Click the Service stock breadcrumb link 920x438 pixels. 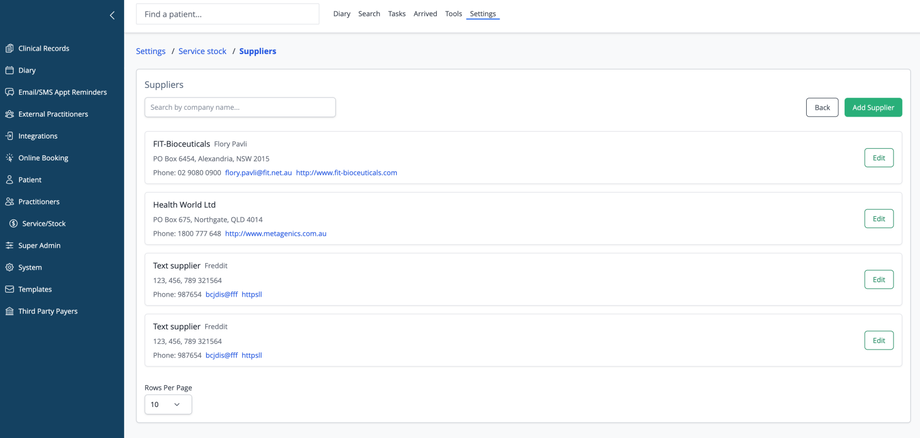[202, 51]
